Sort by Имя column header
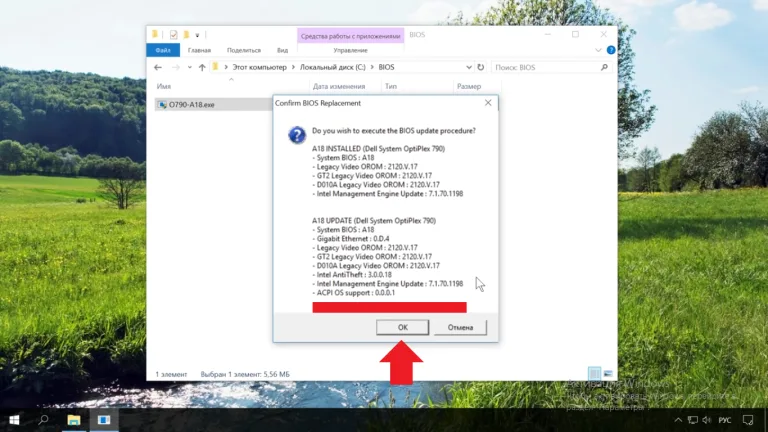768x432 pixels. 164,86
